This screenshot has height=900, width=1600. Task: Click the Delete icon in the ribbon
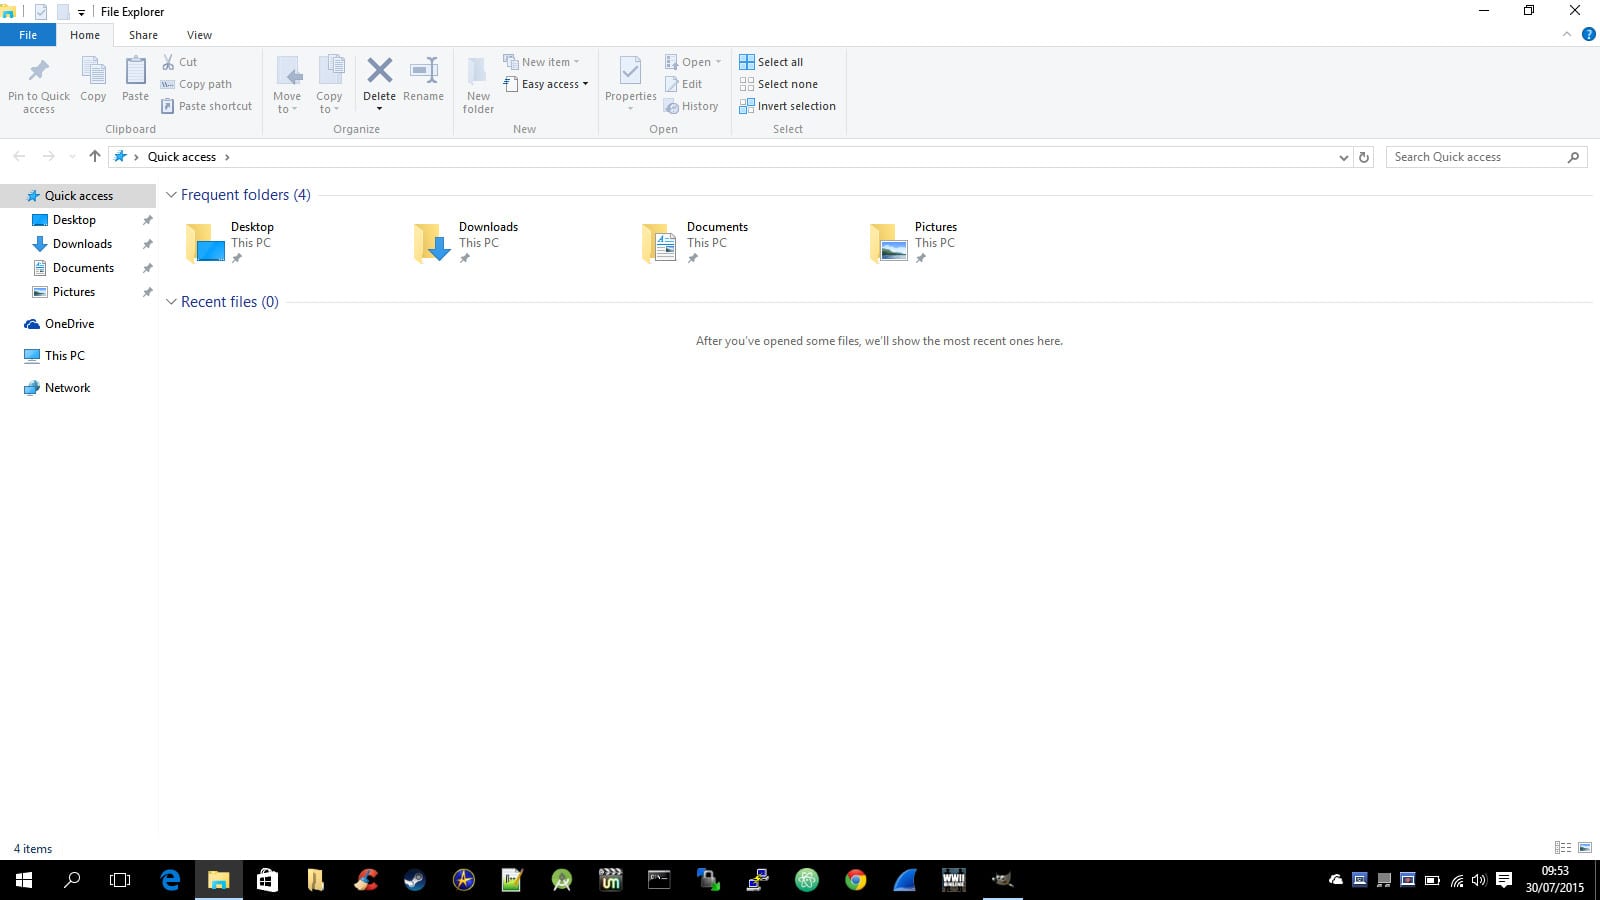click(379, 72)
